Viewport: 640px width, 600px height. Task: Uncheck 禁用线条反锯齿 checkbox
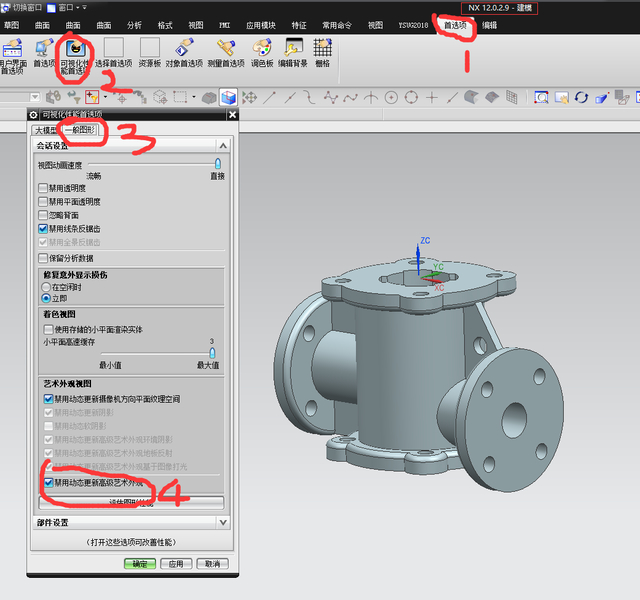tap(43, 229)
